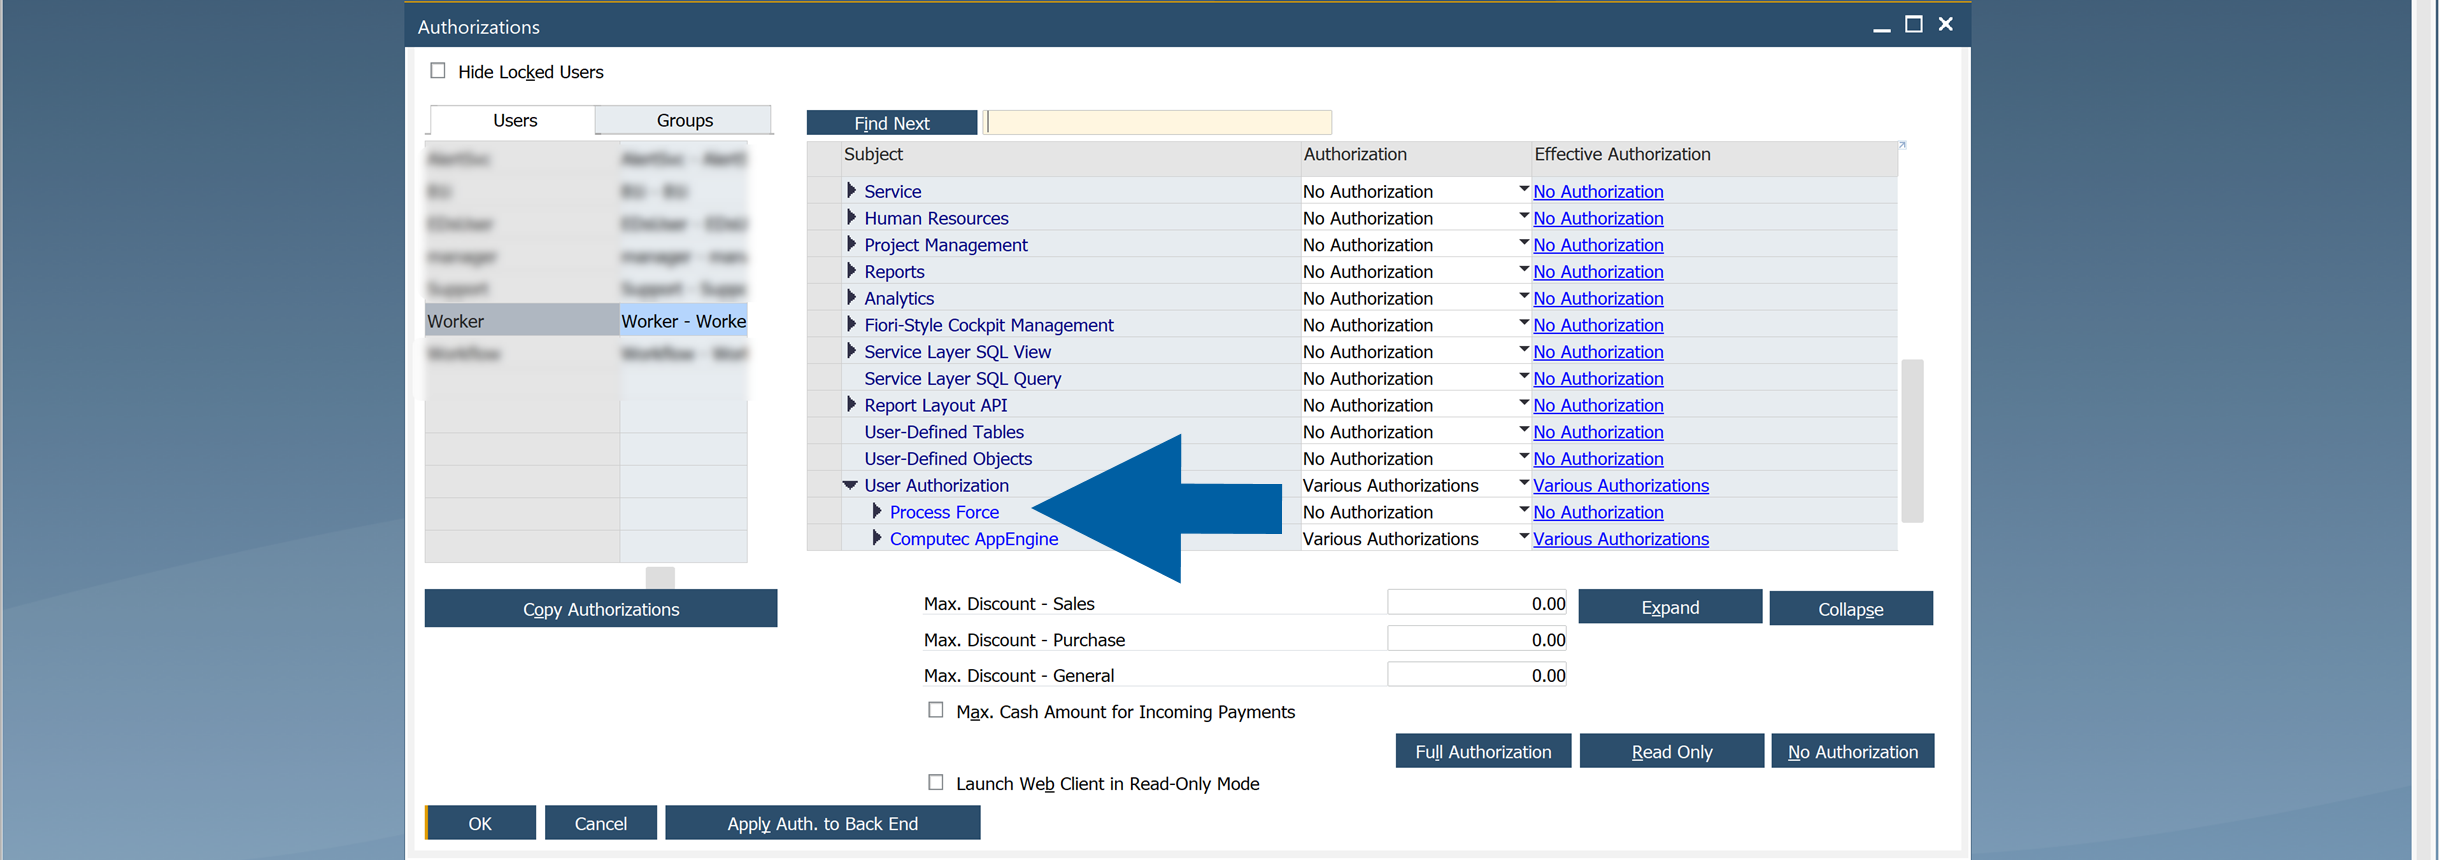The image size is (2439, 861).
Task: Open Various Authorizations link for User Authorization
Action: 1621,485
